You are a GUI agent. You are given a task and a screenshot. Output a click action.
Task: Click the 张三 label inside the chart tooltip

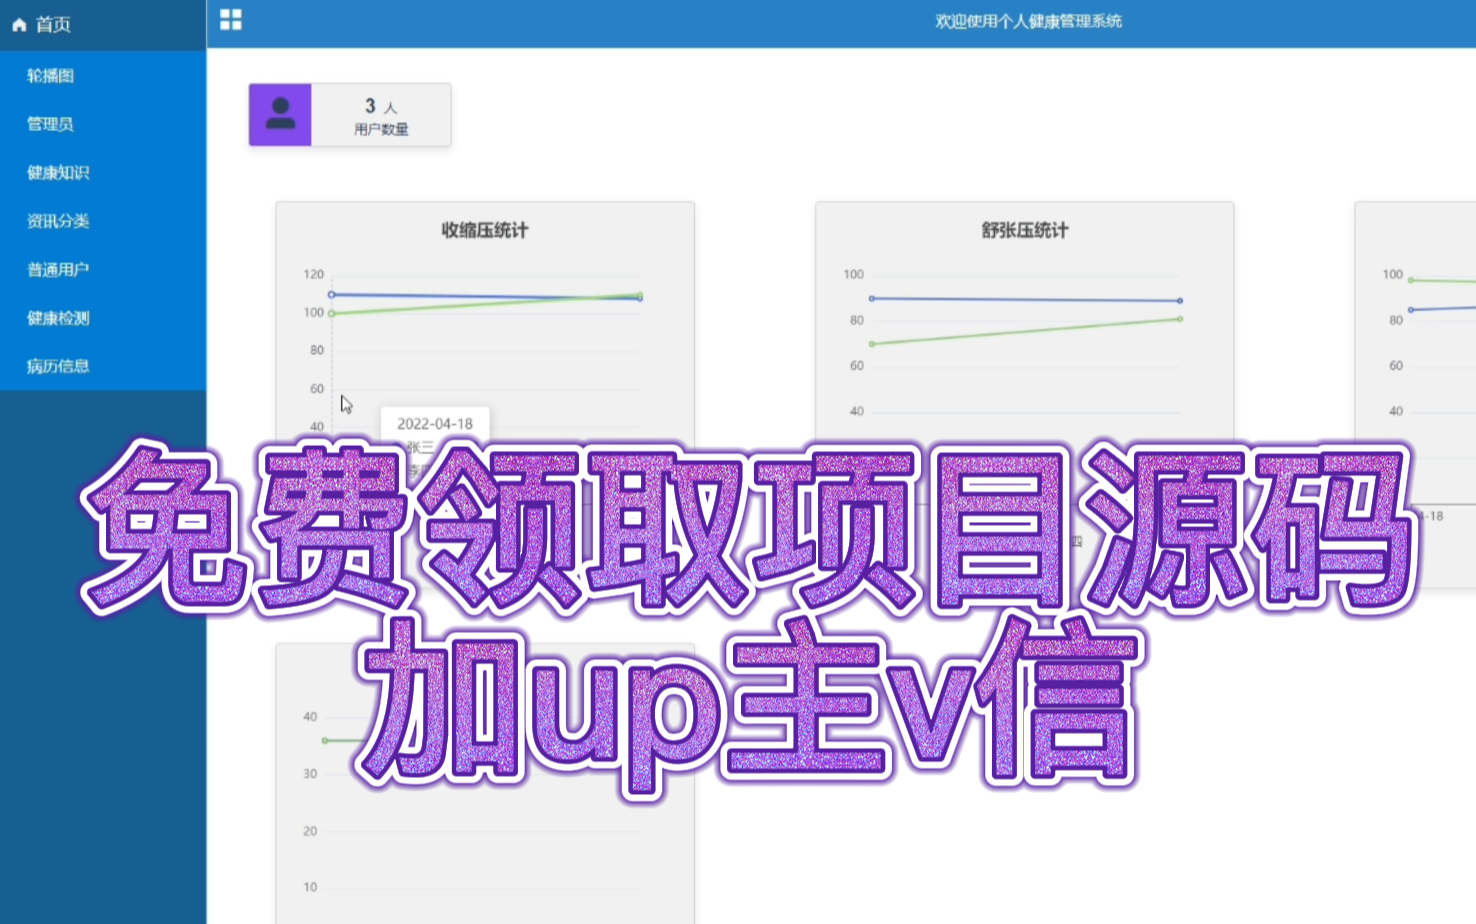pos(420,447)
